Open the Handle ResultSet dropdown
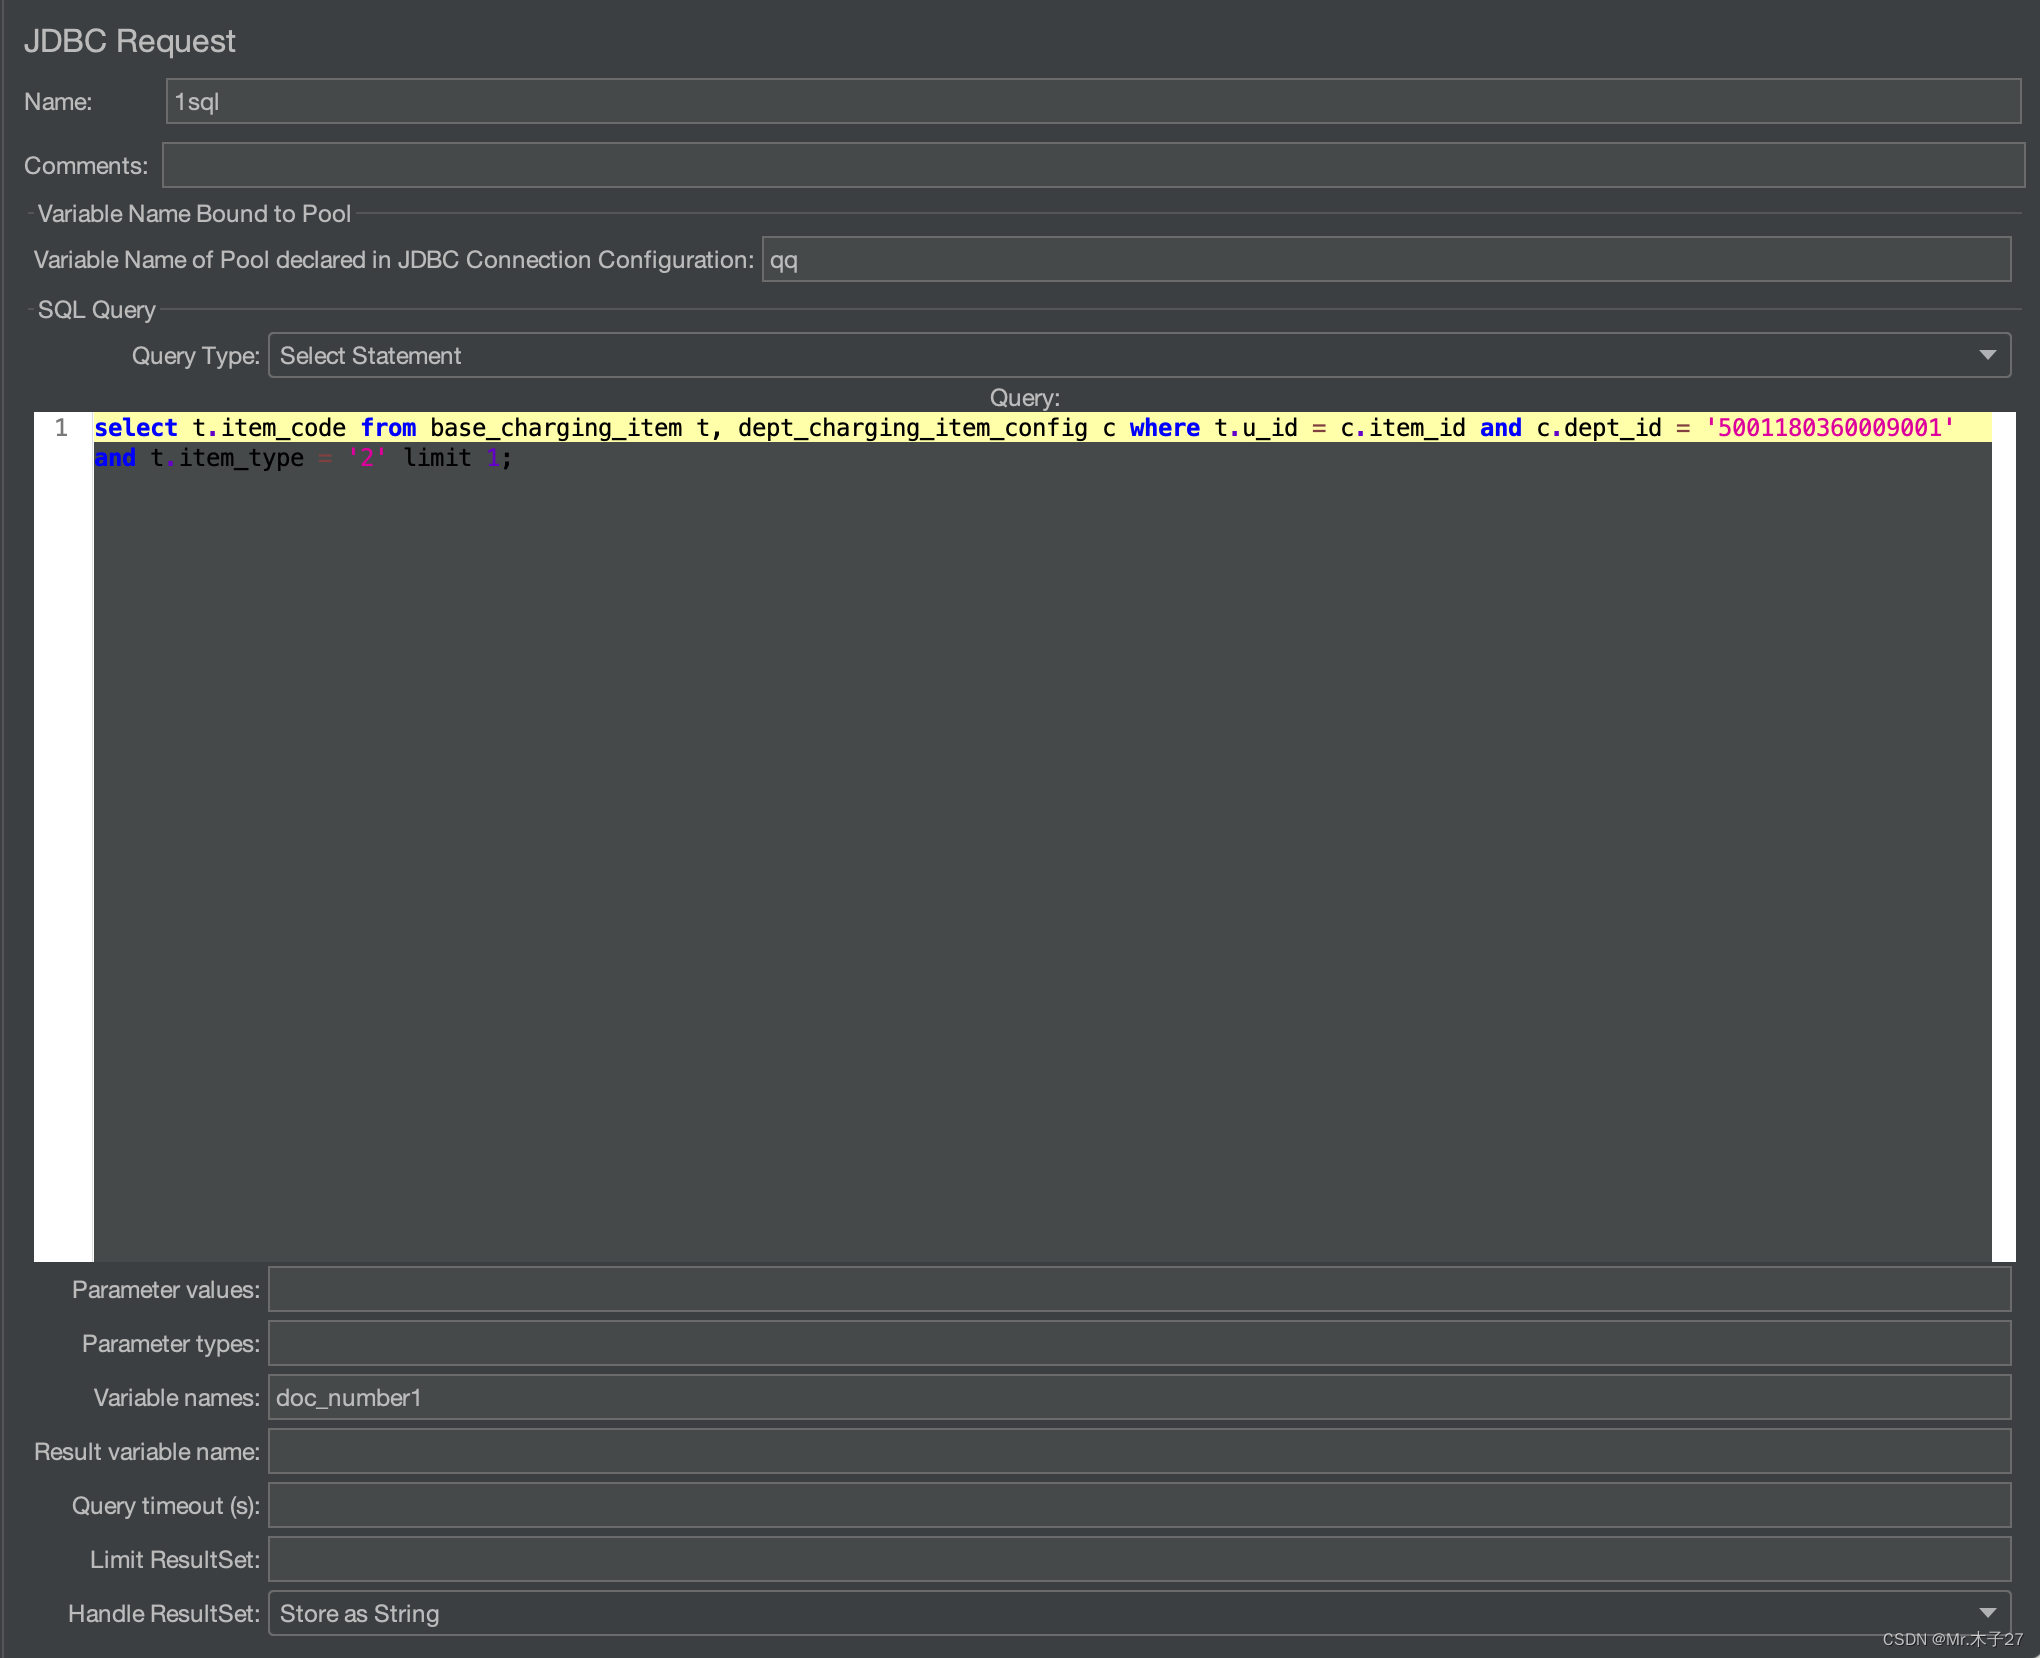Screen dimensions: 2040x1658 (1138, 1614)
